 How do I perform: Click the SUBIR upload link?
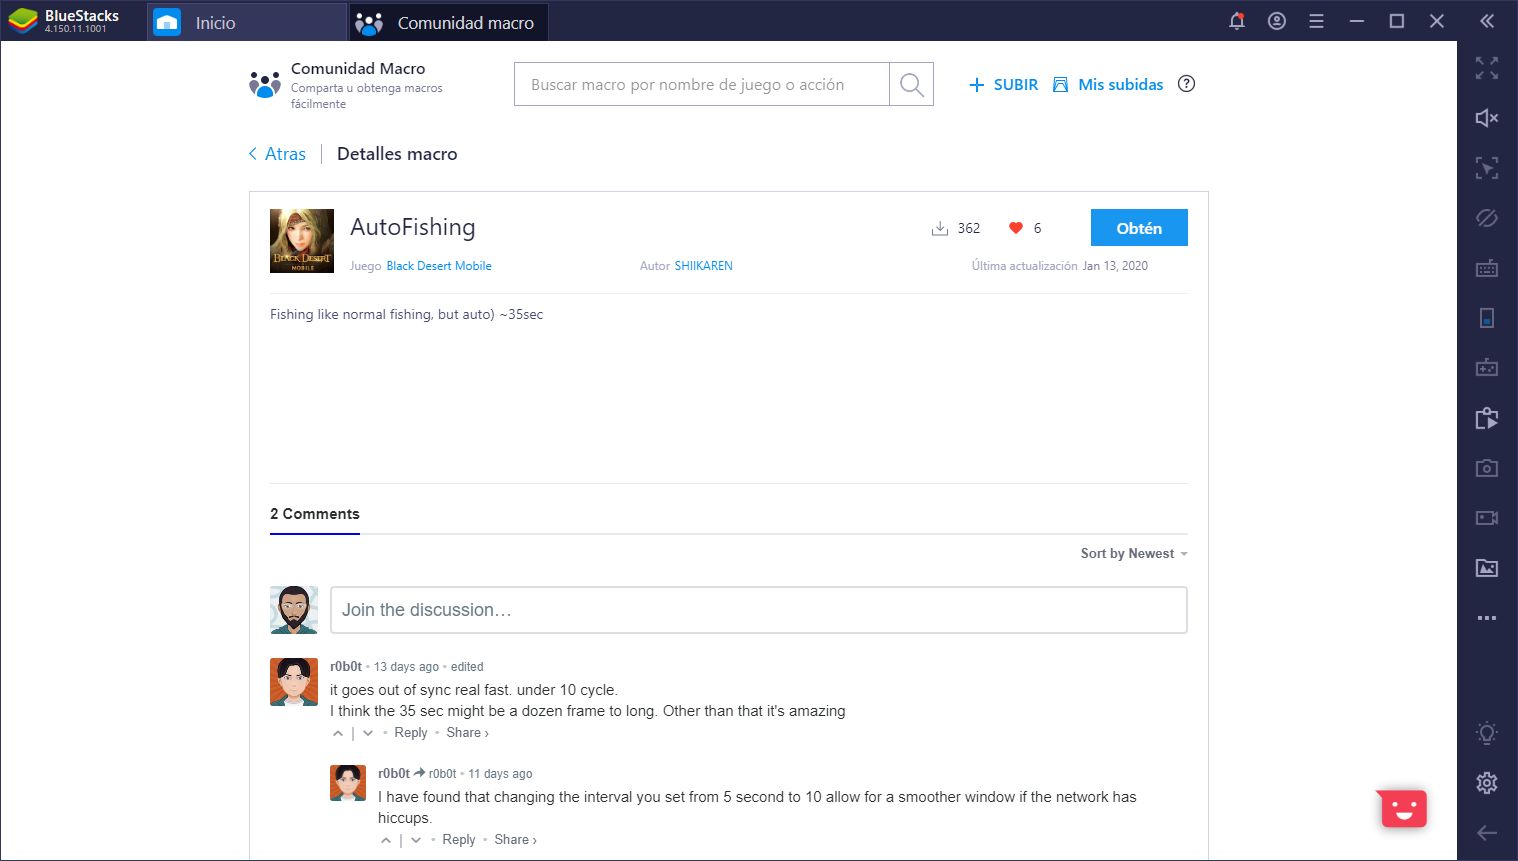coord(1004,85)
